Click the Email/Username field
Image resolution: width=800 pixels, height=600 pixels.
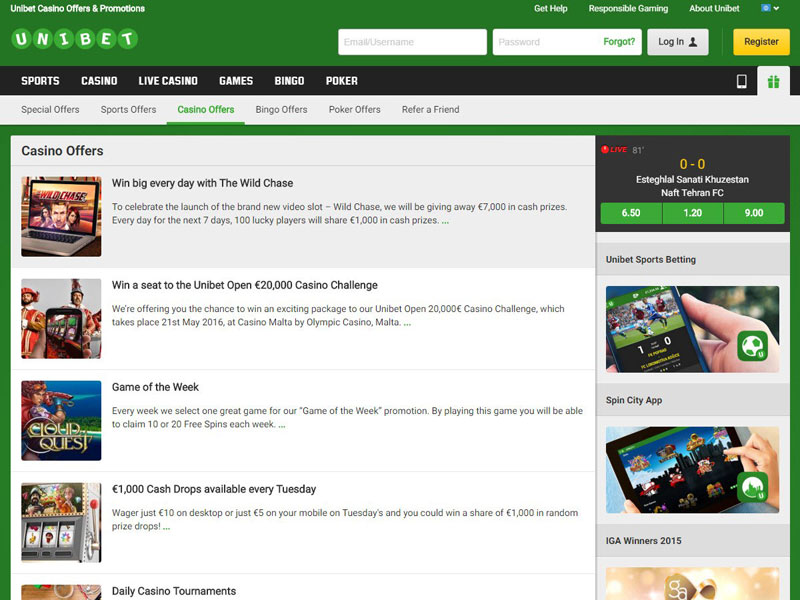pos(412,42)
